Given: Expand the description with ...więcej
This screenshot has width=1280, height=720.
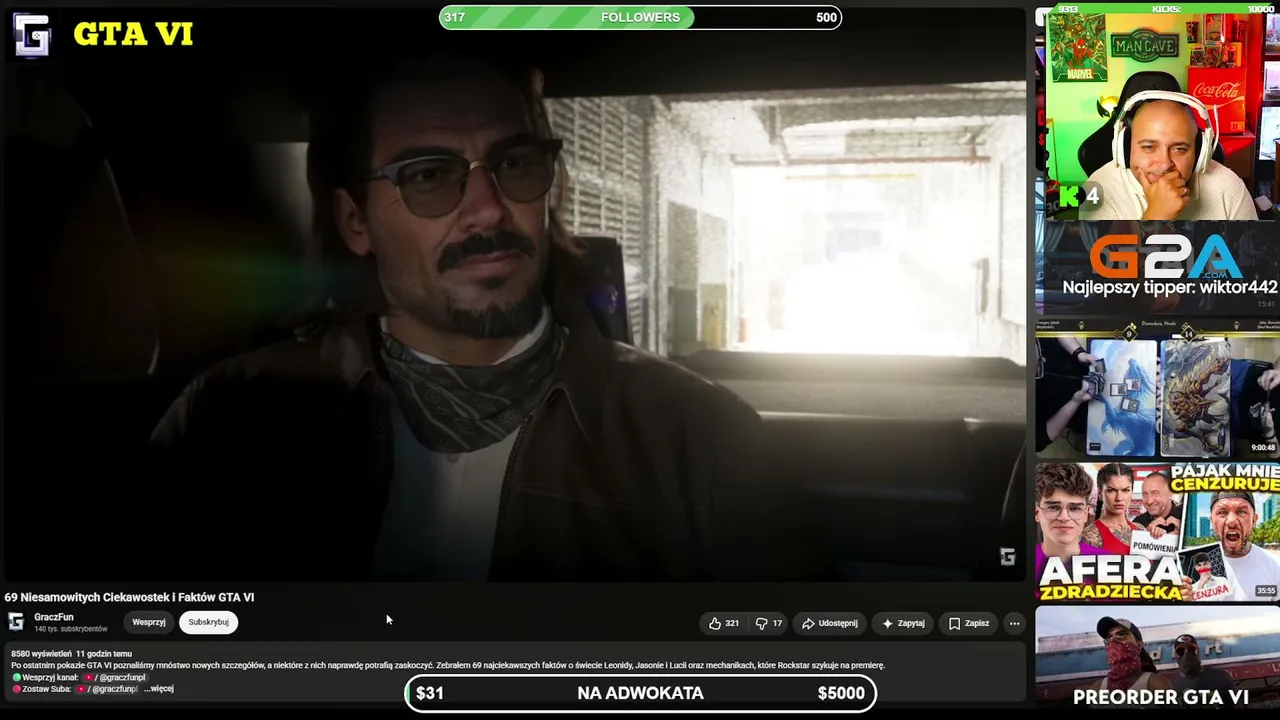Looking at the screenshot, I should (159, 689).
